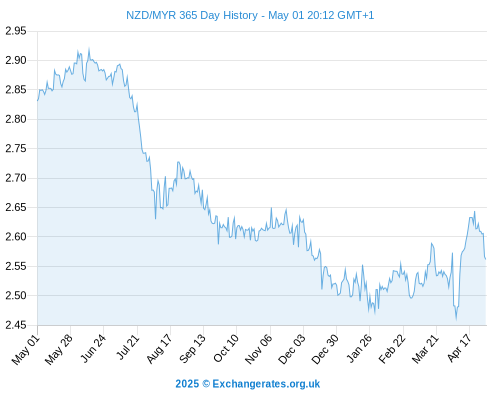Viewport: 495px width, 400px height.
Task: Select the Mar 21 axis label
Action: coord(425,349)
